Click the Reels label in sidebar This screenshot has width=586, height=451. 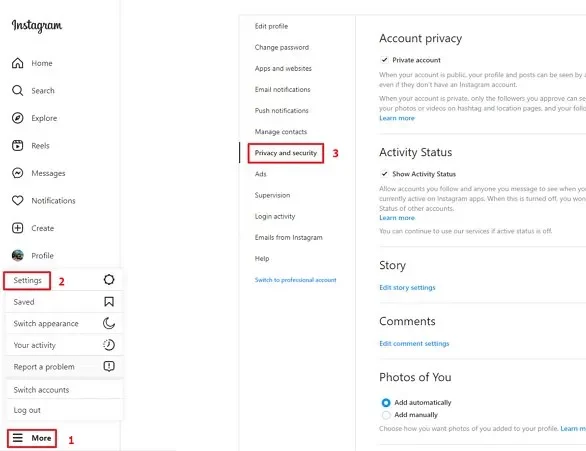click(40, 146)
